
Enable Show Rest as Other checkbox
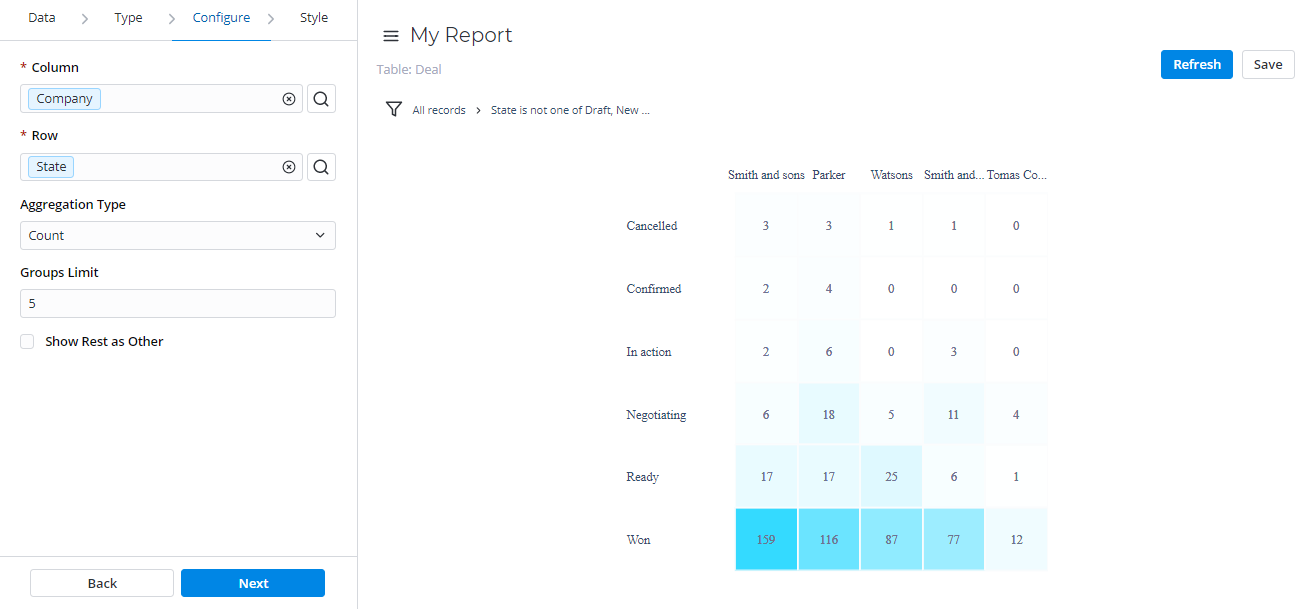27,341
